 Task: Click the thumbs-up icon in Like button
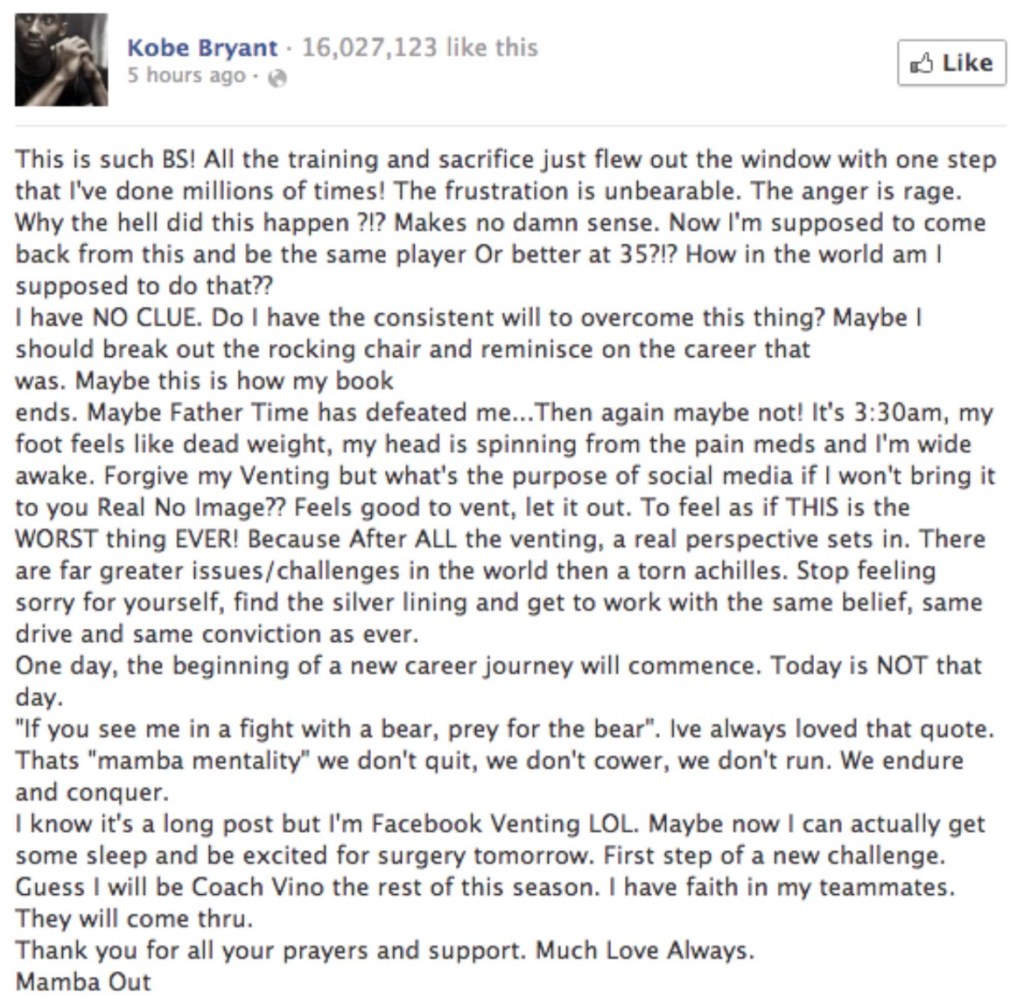point(922,63)
